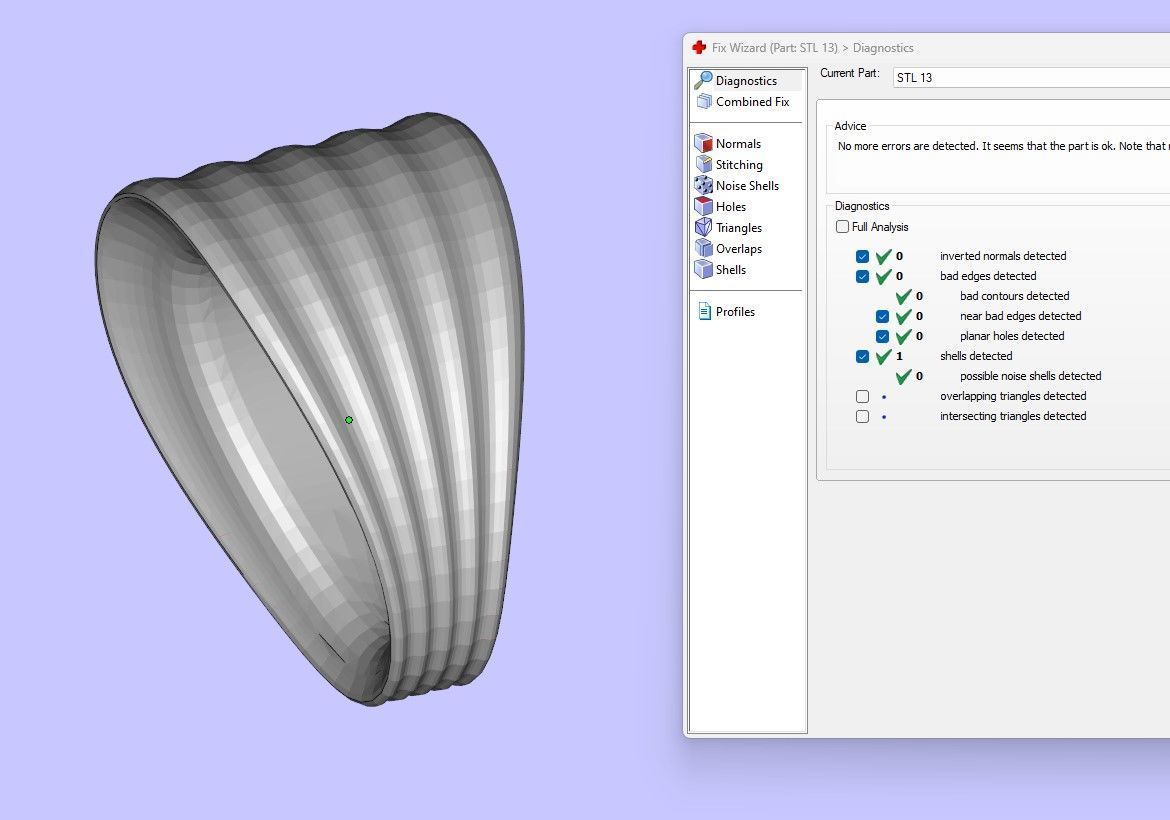Uncheck near bad edges detected checkbox

tap(883, 316)
